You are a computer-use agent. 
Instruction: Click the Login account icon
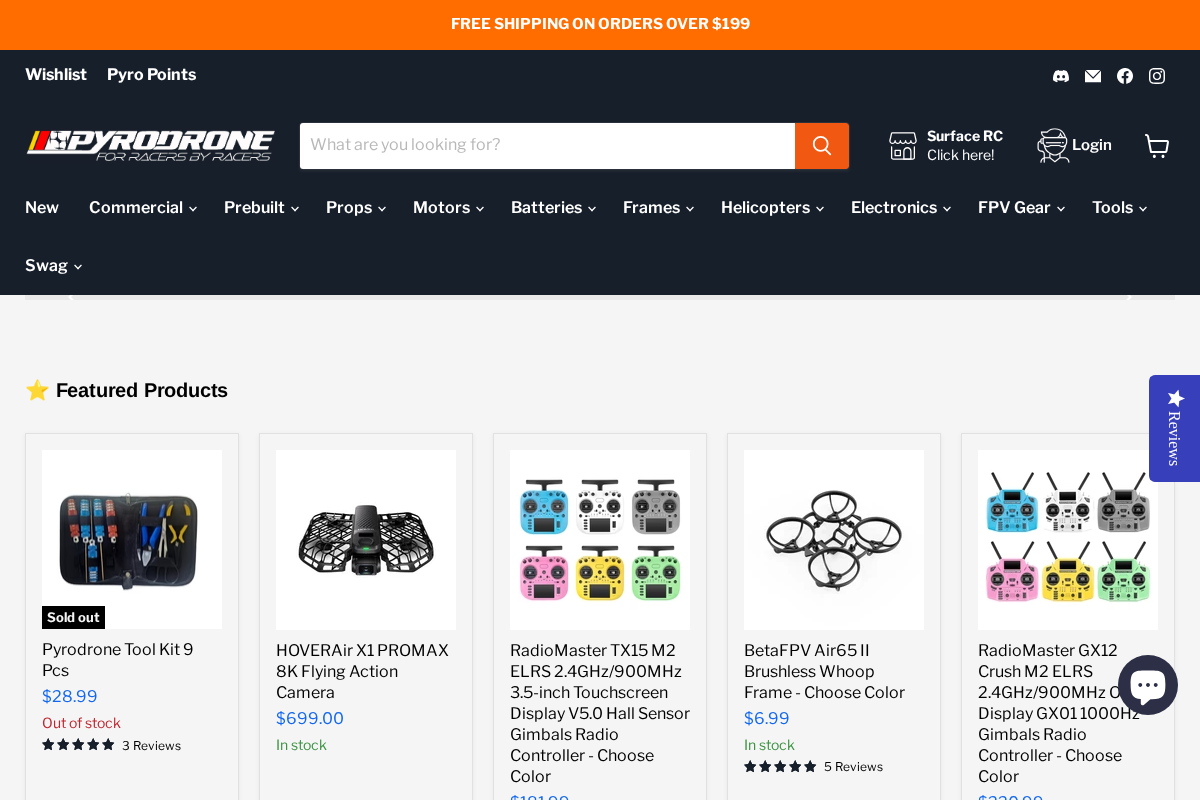[x=1052, y=145]
